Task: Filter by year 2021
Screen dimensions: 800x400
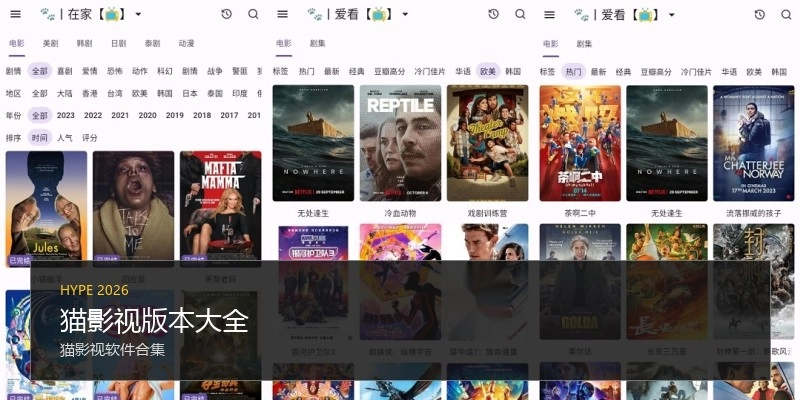Action: pos(120,115)
